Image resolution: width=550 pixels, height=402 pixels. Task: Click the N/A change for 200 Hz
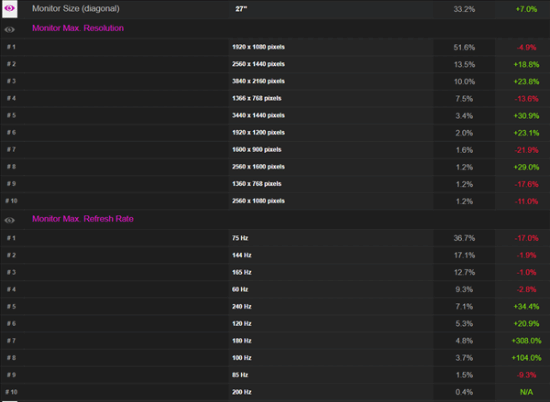pos(526,392)
